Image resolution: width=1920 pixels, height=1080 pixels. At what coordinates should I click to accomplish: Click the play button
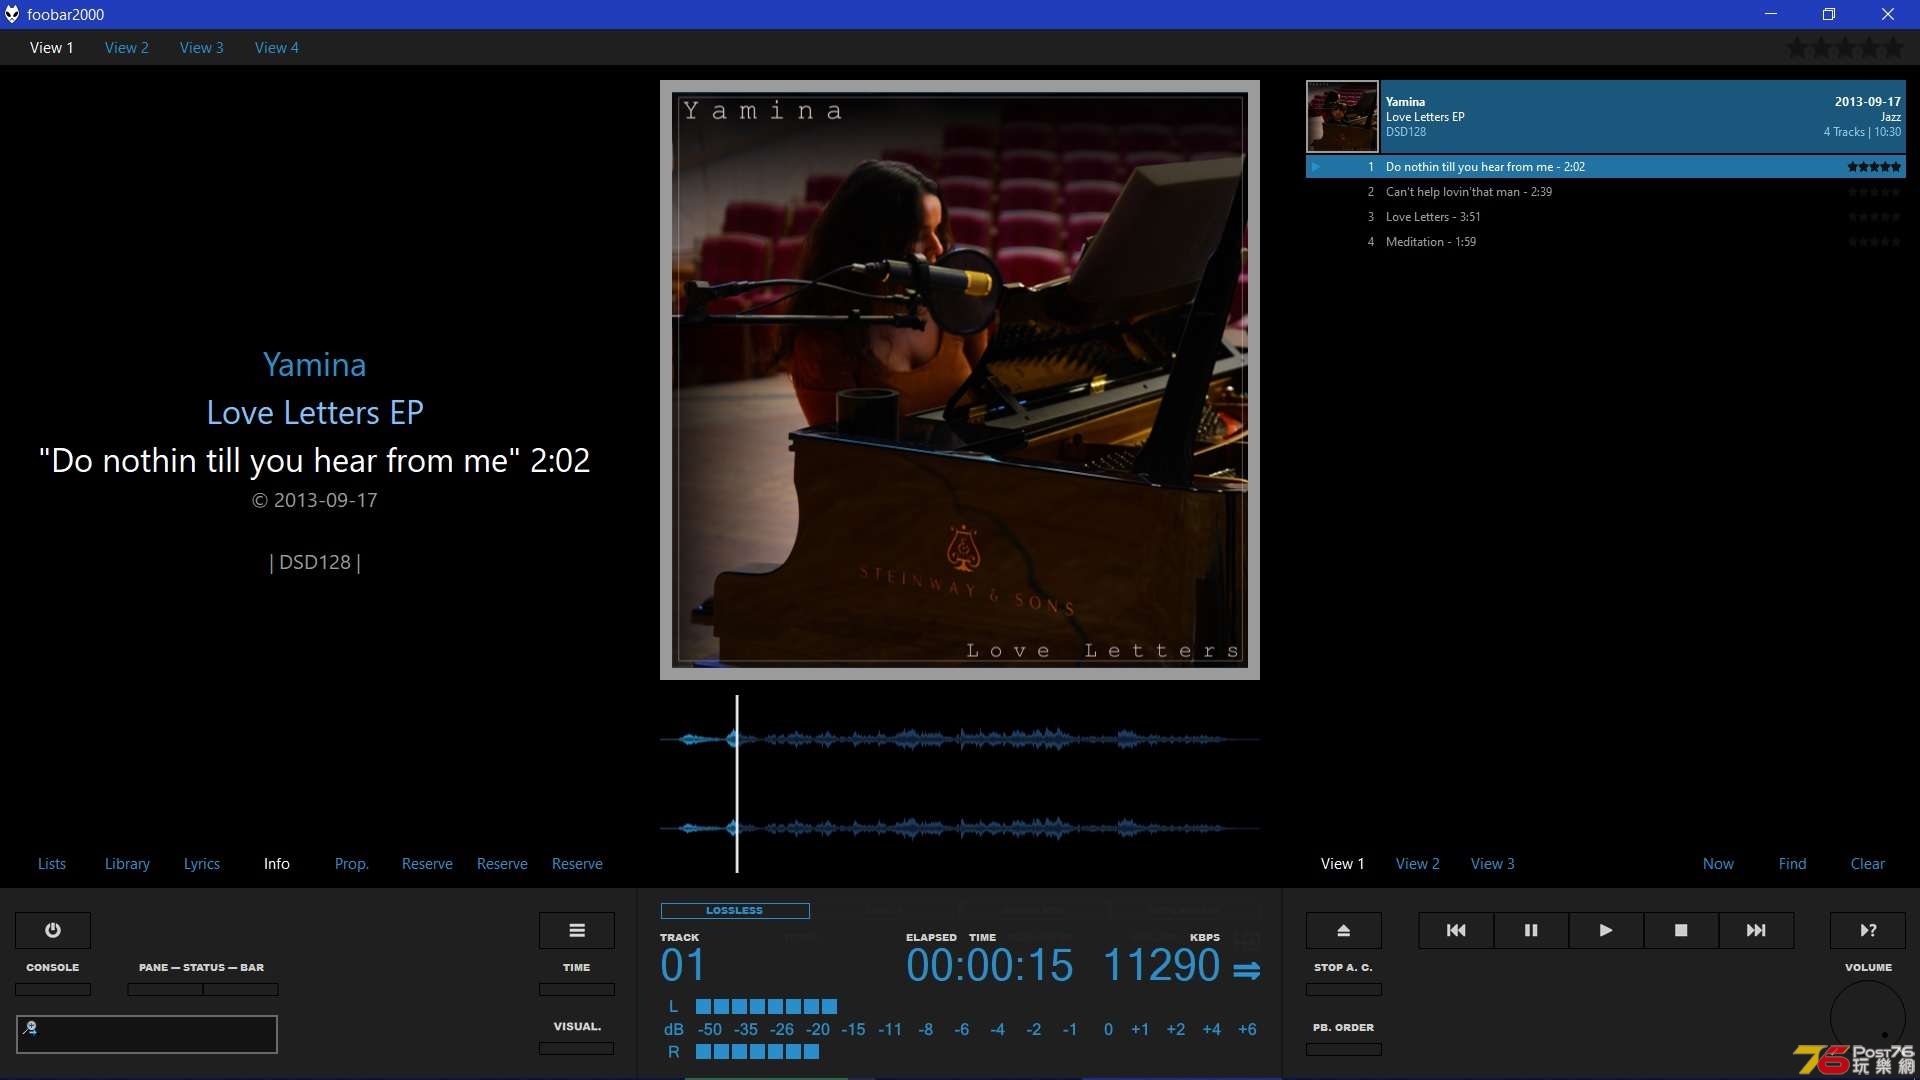[1606, 930]
